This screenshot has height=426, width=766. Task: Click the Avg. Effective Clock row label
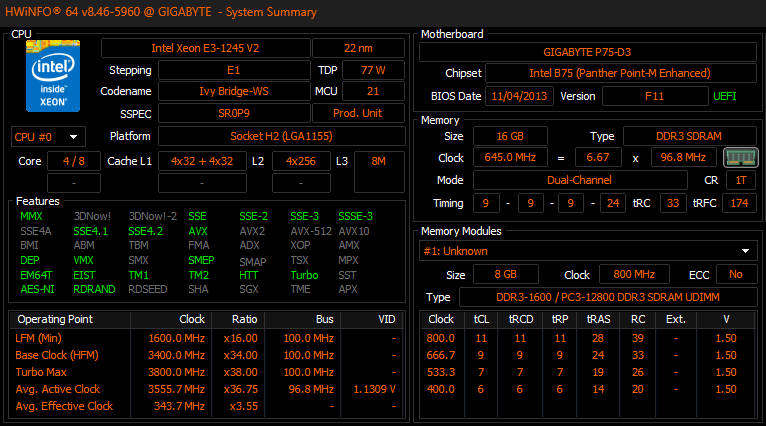(x=64, y=406)
